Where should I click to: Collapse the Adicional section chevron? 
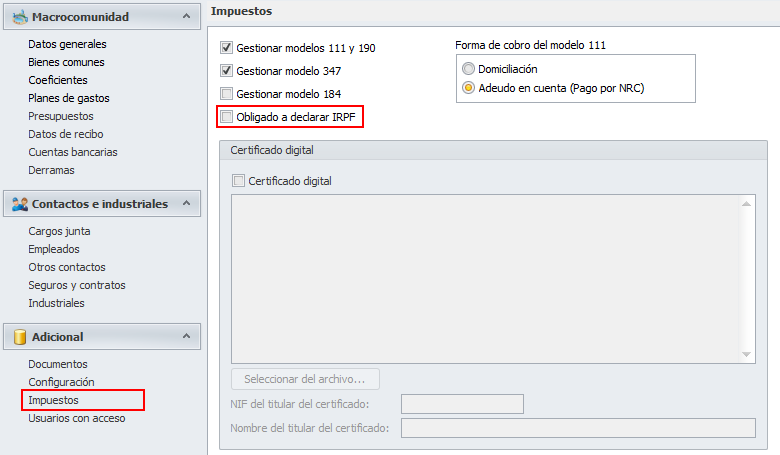click(x=187, y=336)
